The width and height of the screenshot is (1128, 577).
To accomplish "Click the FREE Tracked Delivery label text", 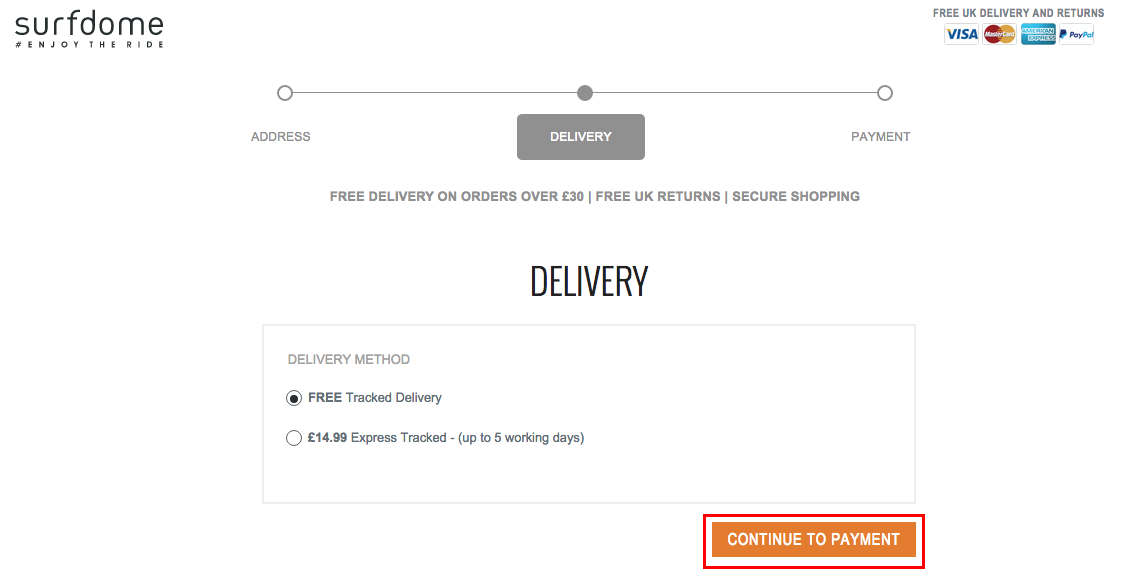I will click(x=375, y=398).
